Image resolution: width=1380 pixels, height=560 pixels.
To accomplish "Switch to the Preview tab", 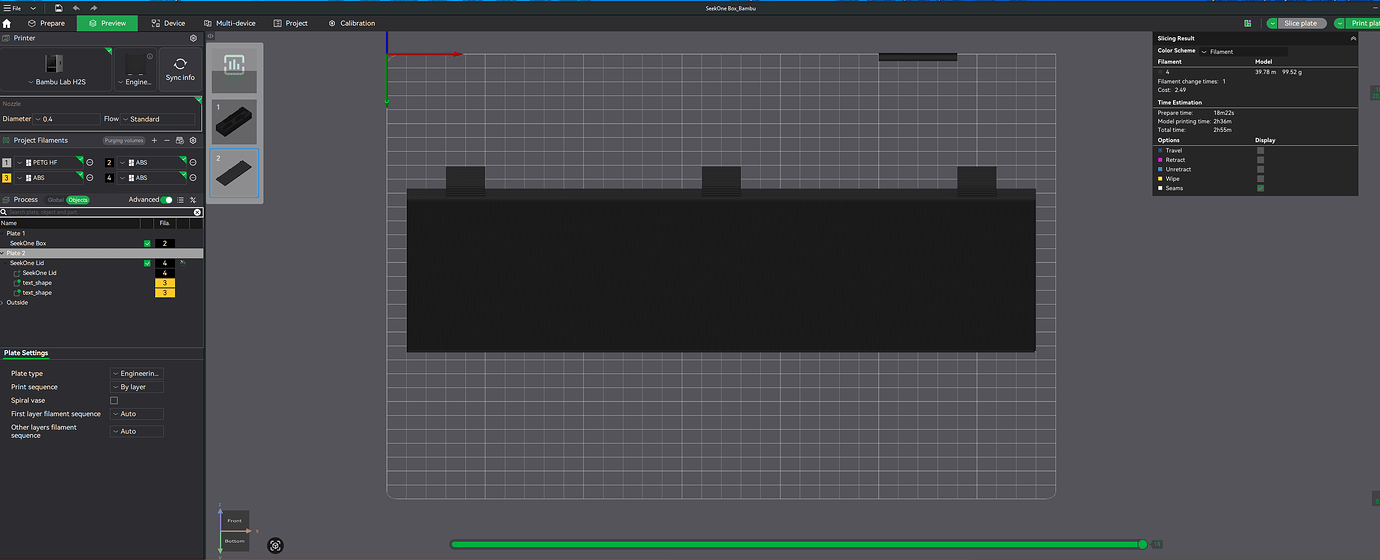I will (107, 23).
